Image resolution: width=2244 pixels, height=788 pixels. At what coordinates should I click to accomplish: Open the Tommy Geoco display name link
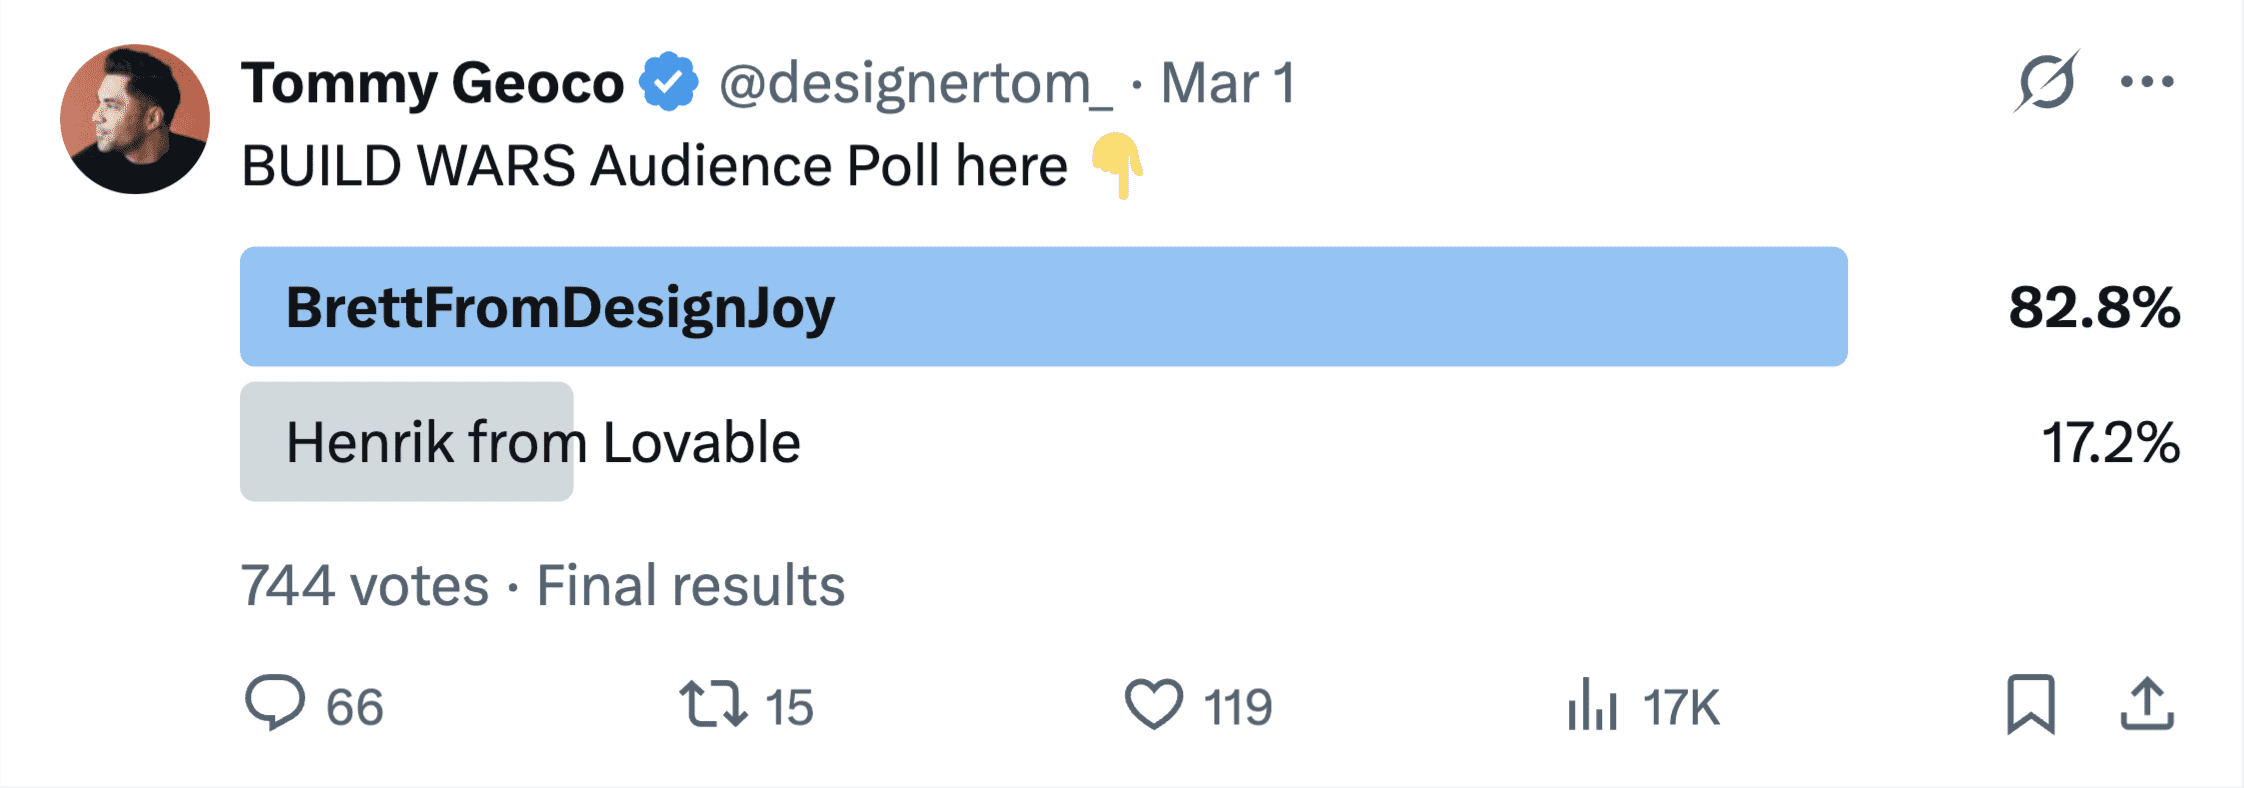point(432,83)
